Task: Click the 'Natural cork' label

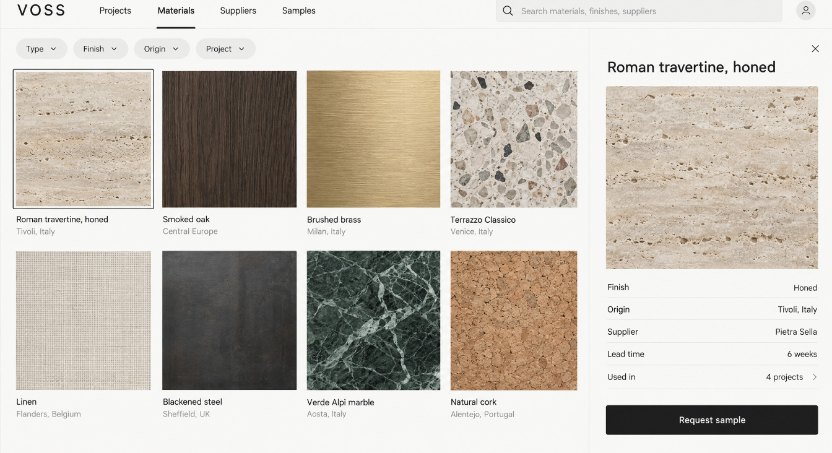Action: click(x=473, y=402)
